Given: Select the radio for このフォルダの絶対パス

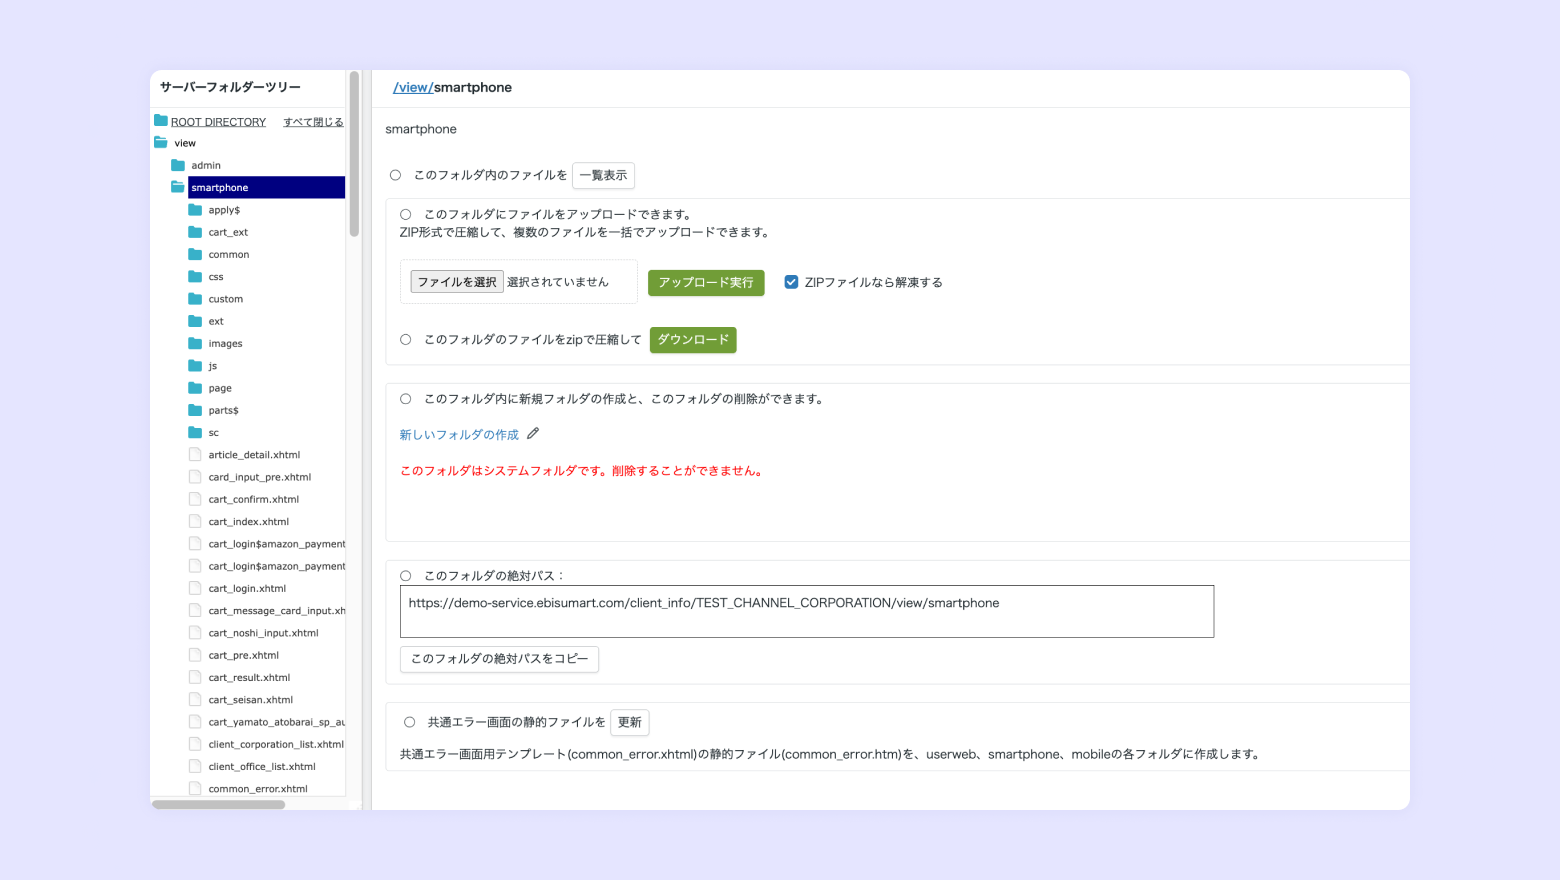Looking at the screenshot, I should click(x=406, y=576).
